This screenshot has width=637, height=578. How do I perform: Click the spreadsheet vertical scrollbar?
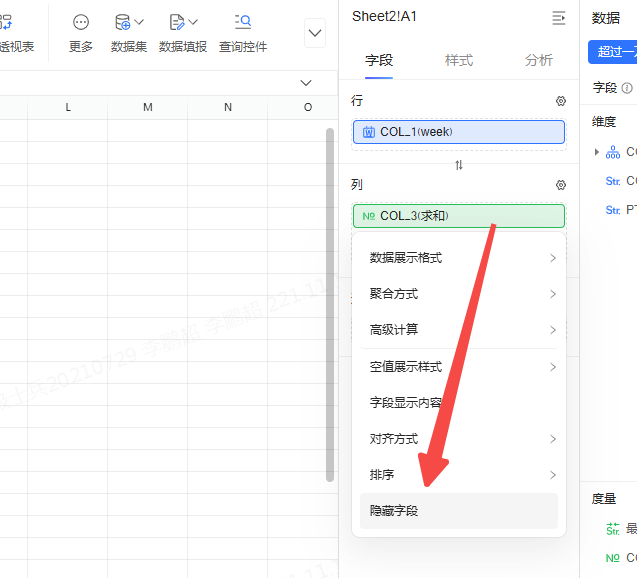[330, 300]
